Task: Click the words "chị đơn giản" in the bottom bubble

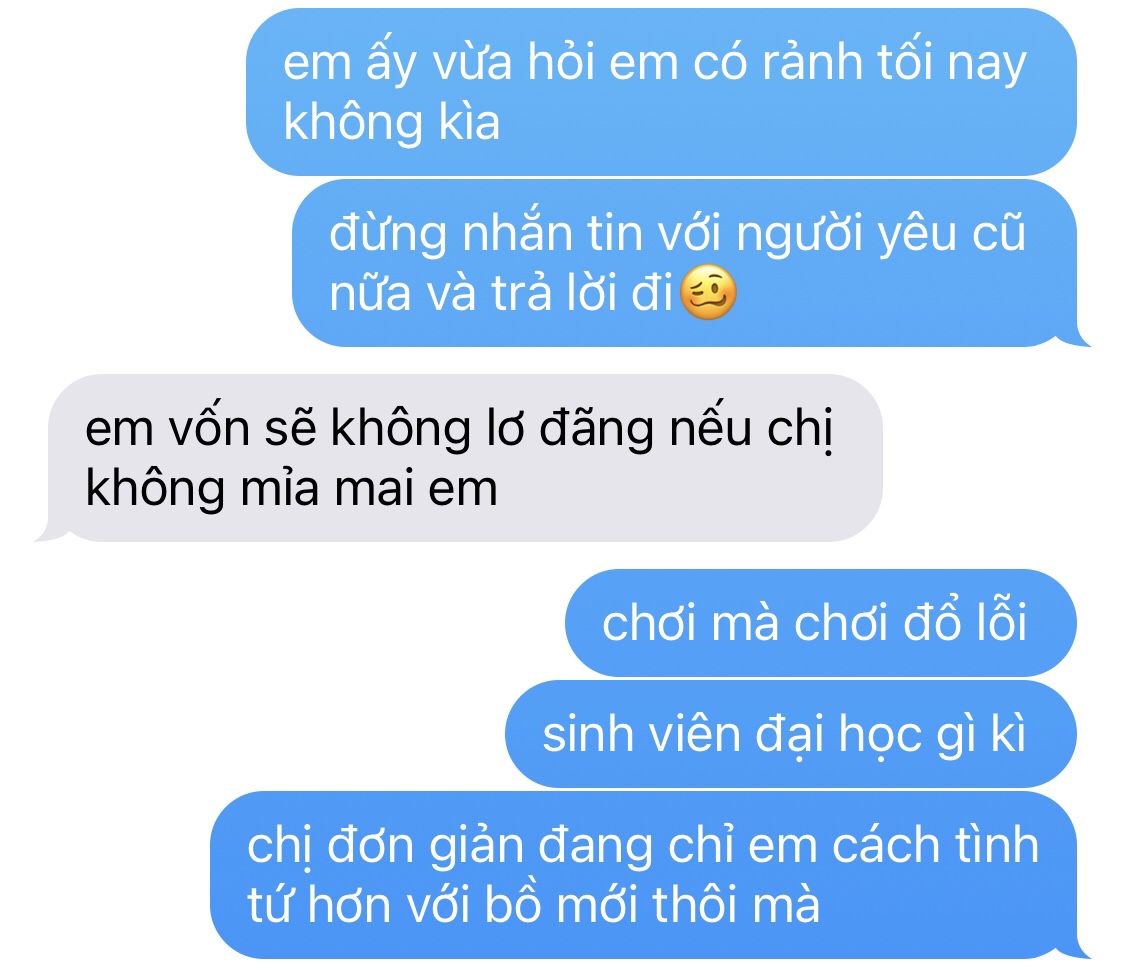Action: tap(385, 848)
